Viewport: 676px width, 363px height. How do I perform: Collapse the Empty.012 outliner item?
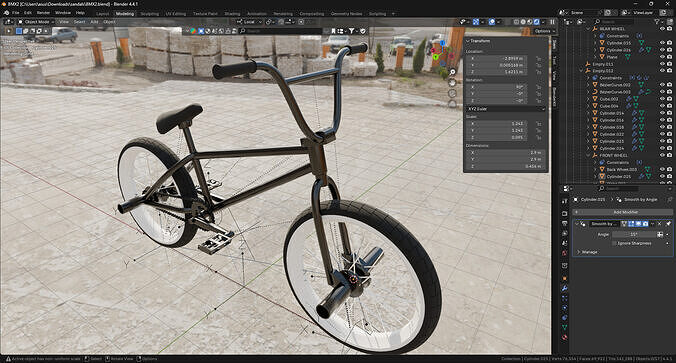click(581, 71)
